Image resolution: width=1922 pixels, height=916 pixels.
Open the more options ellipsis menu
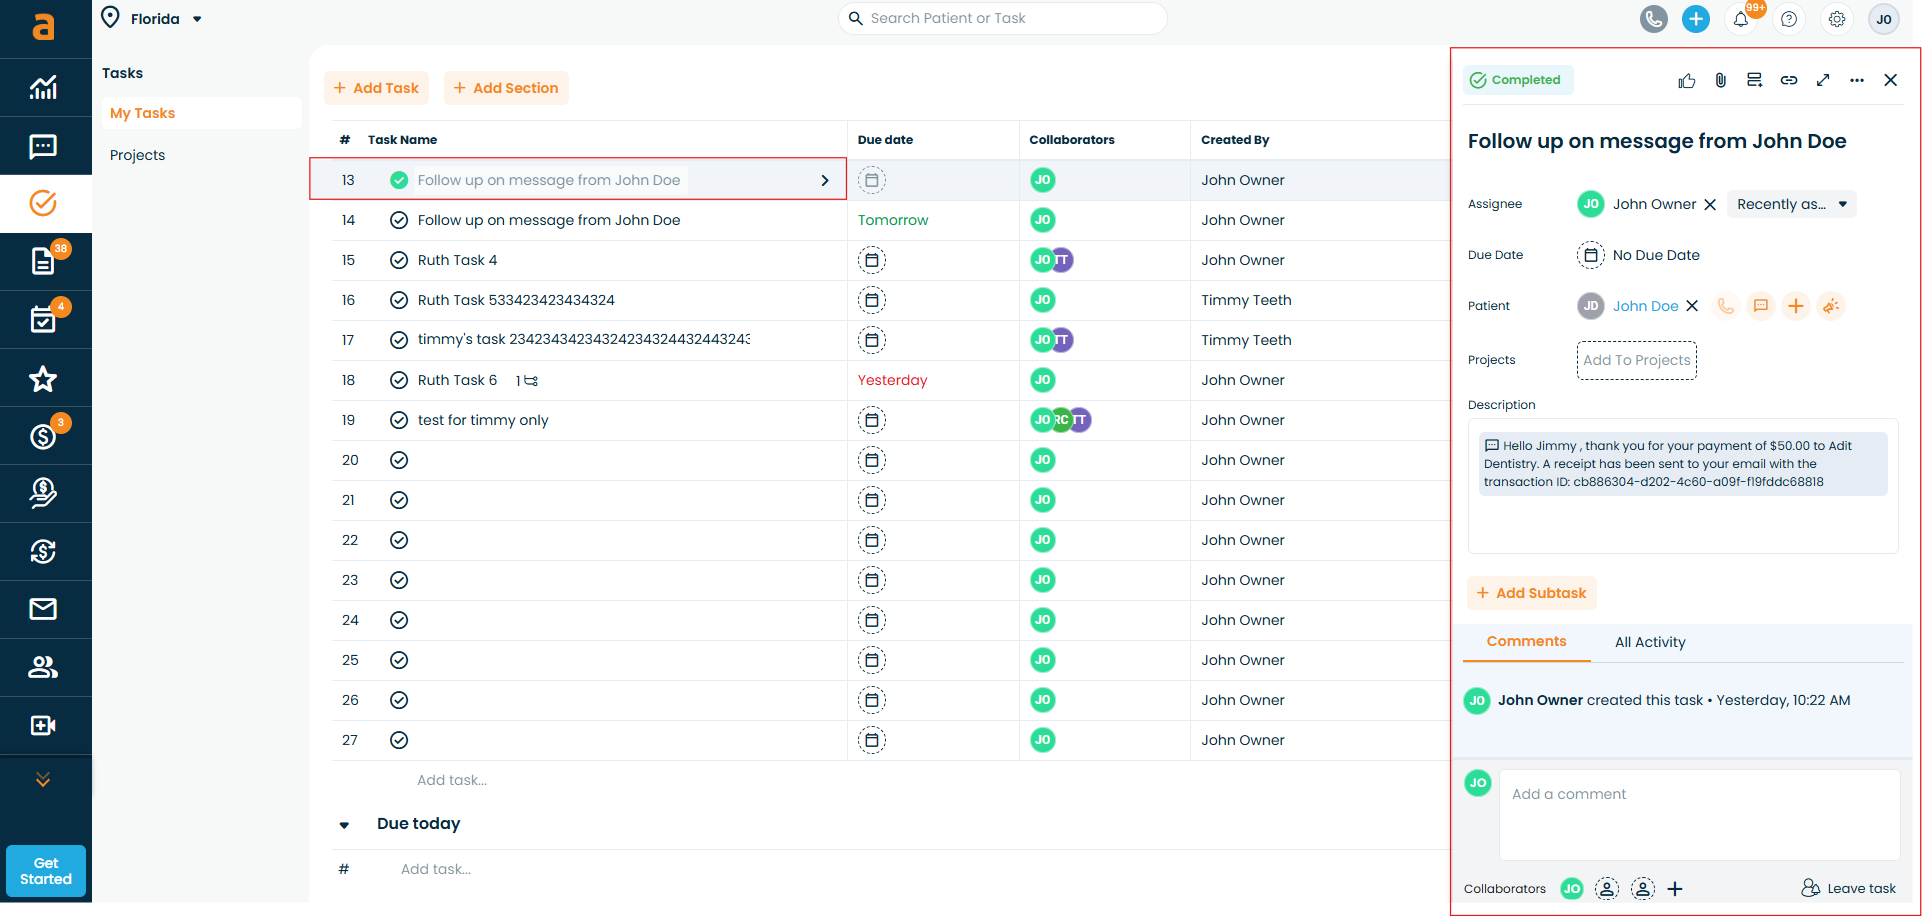tap(1857, 80)
